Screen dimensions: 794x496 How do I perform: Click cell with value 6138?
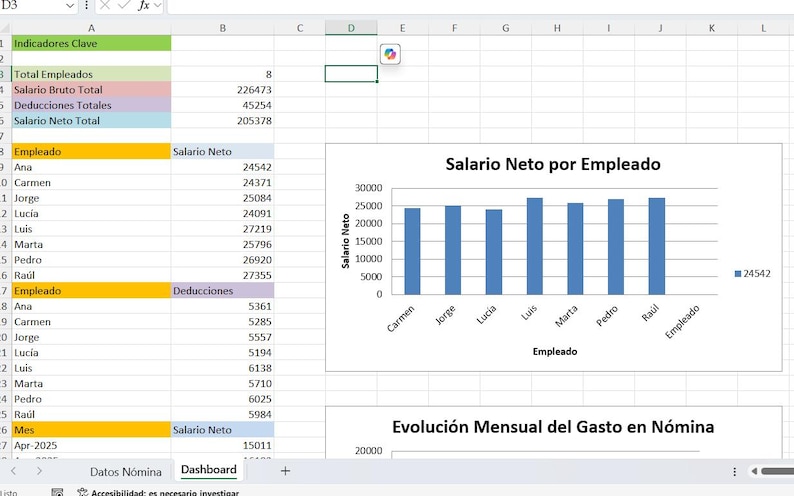[x=223, y=368]
